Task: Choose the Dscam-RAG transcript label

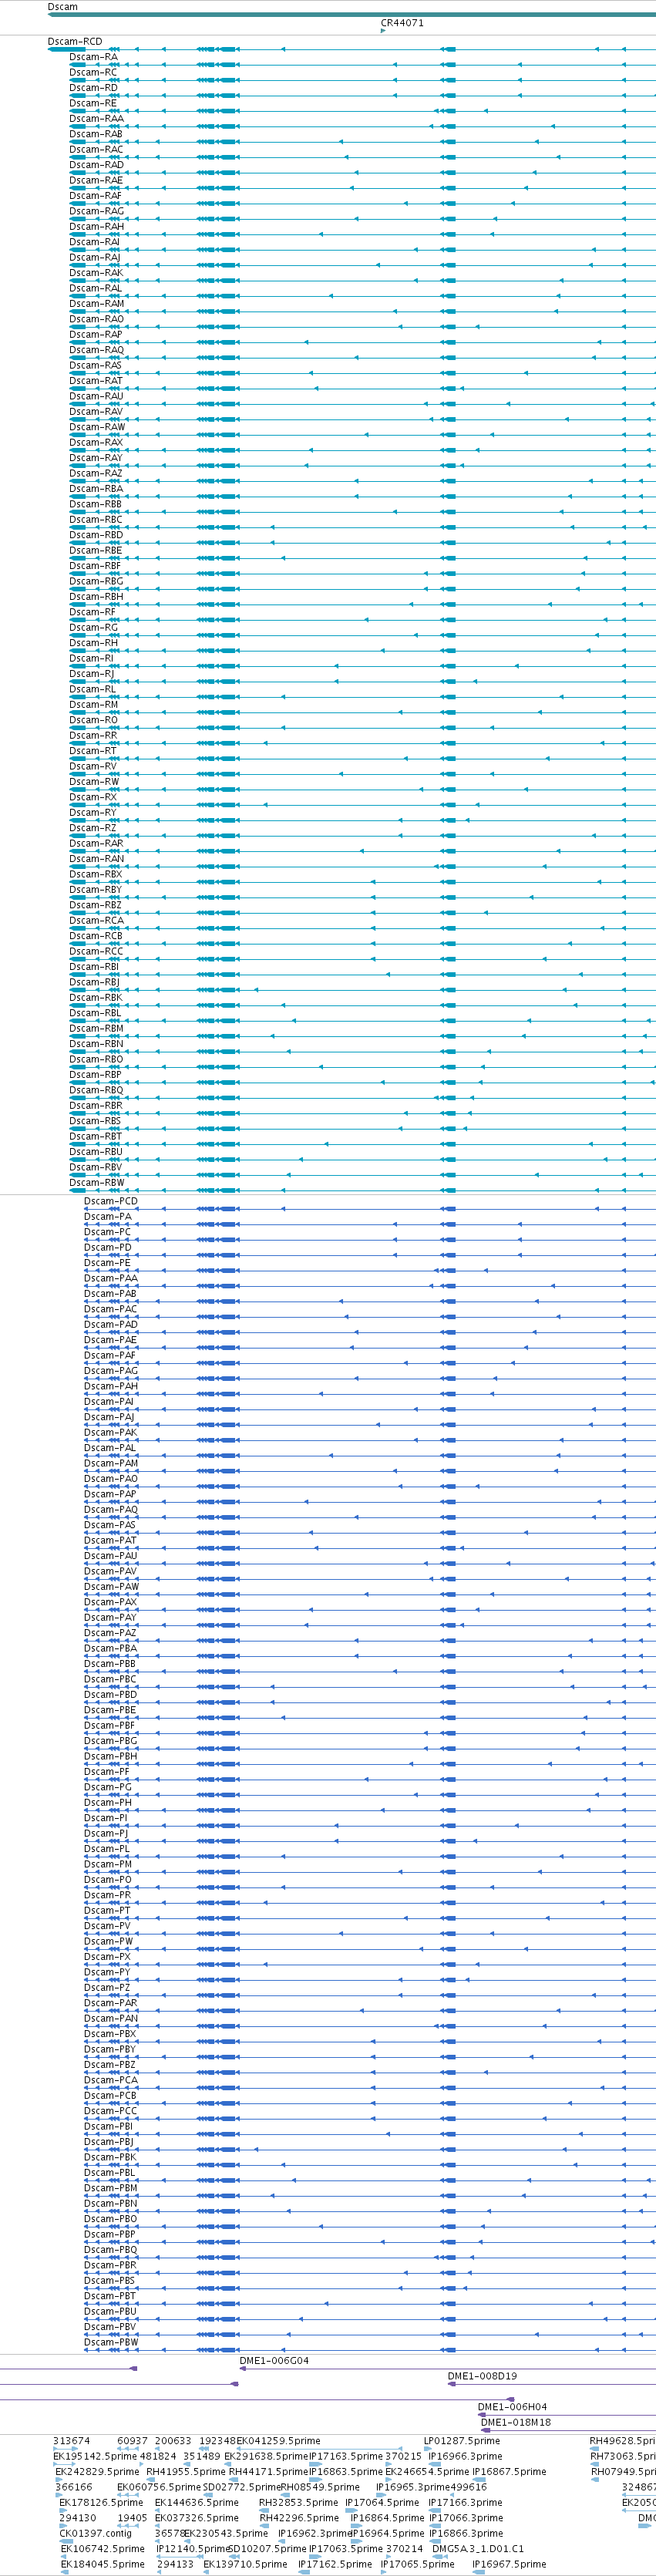Action: coord(97,211)
